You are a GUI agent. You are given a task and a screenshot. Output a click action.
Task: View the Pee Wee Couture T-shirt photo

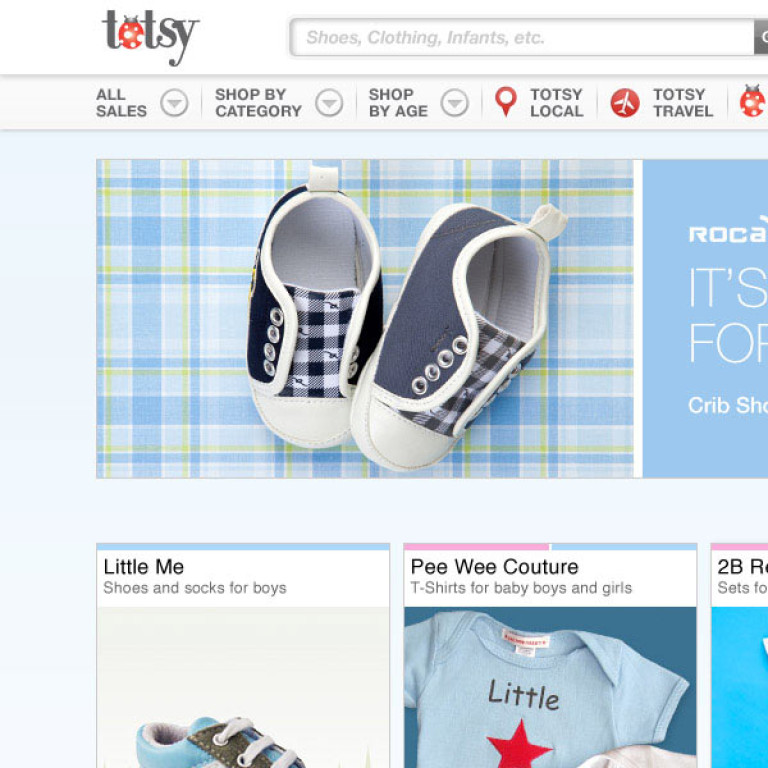550,687
